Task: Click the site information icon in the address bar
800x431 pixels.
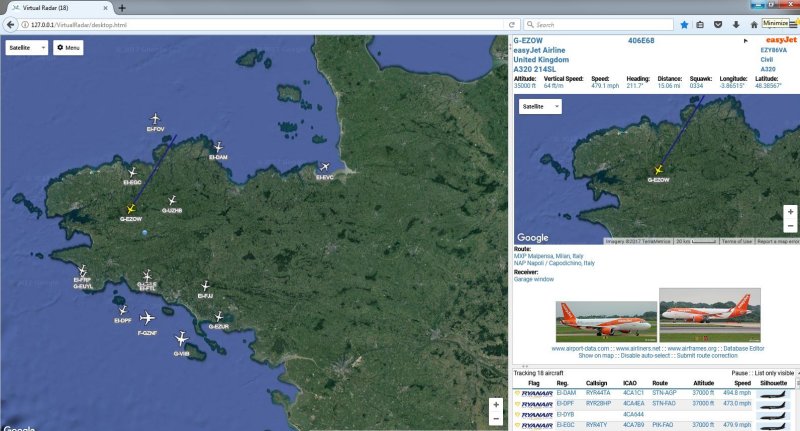Action: tap(24, 24)
